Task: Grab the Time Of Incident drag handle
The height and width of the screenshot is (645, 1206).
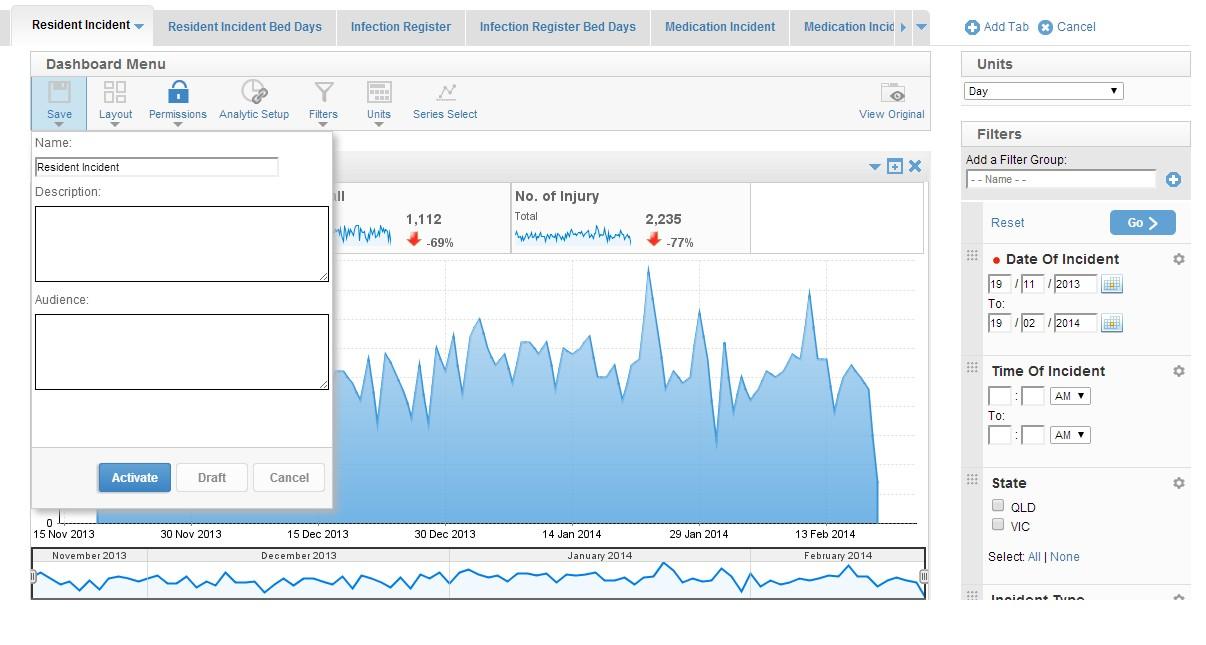Action: point(972,368)
